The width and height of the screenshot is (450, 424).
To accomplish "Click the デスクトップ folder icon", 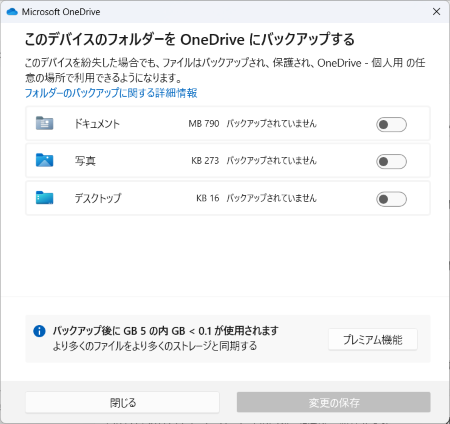I will [x=45, y=197].
